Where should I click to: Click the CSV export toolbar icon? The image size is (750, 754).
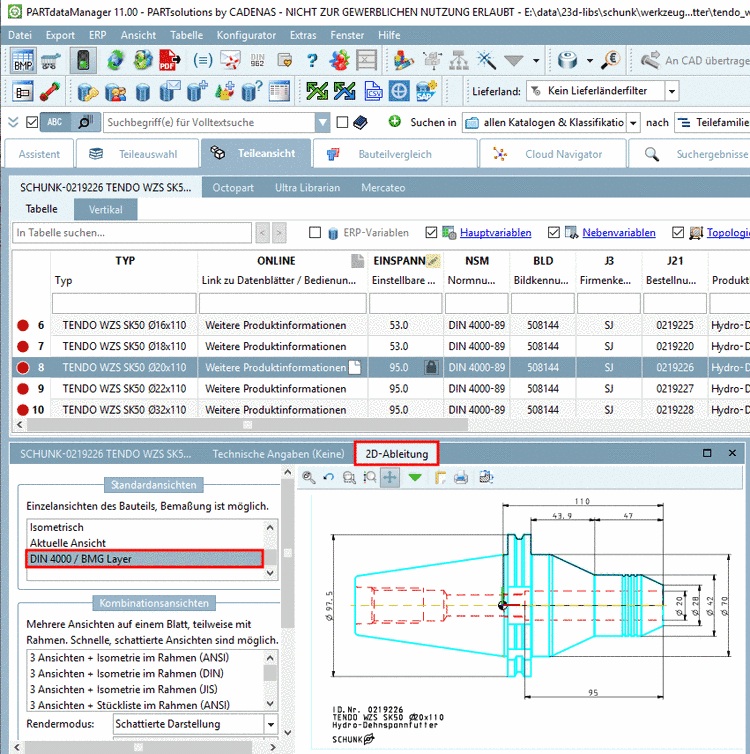coord(373,91)
